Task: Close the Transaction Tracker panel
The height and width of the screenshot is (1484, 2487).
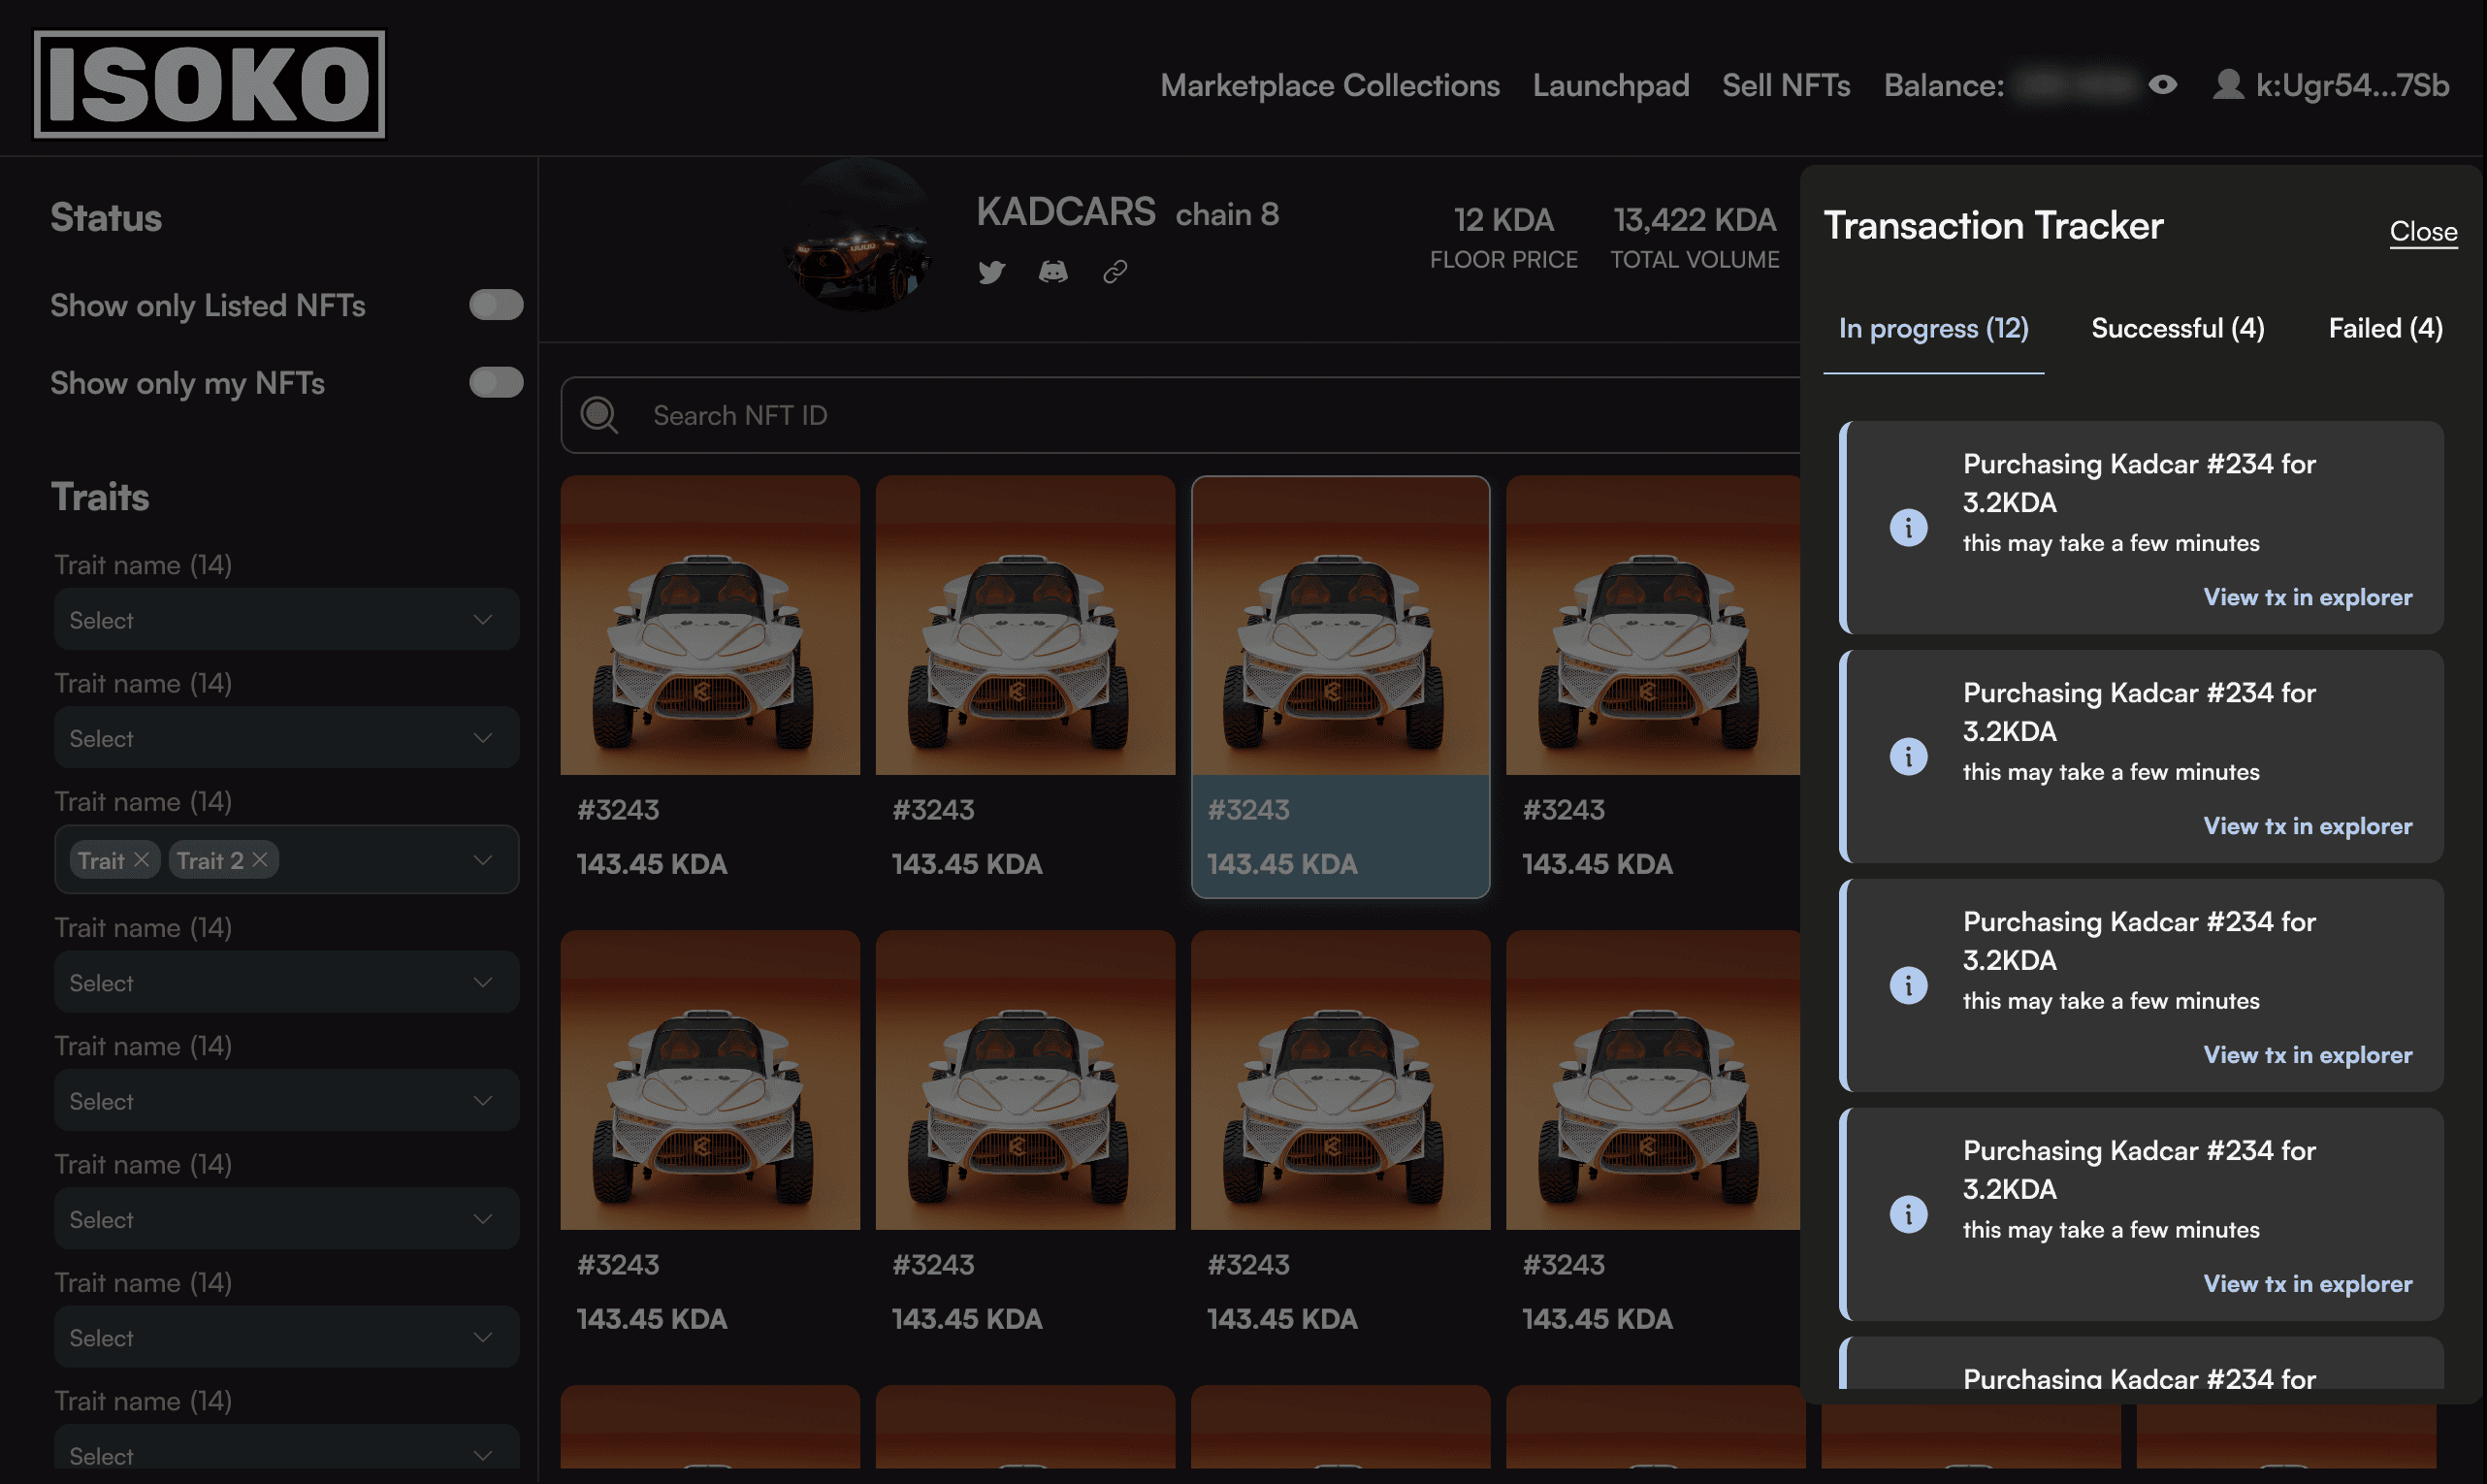Action: coord(2422,232)
